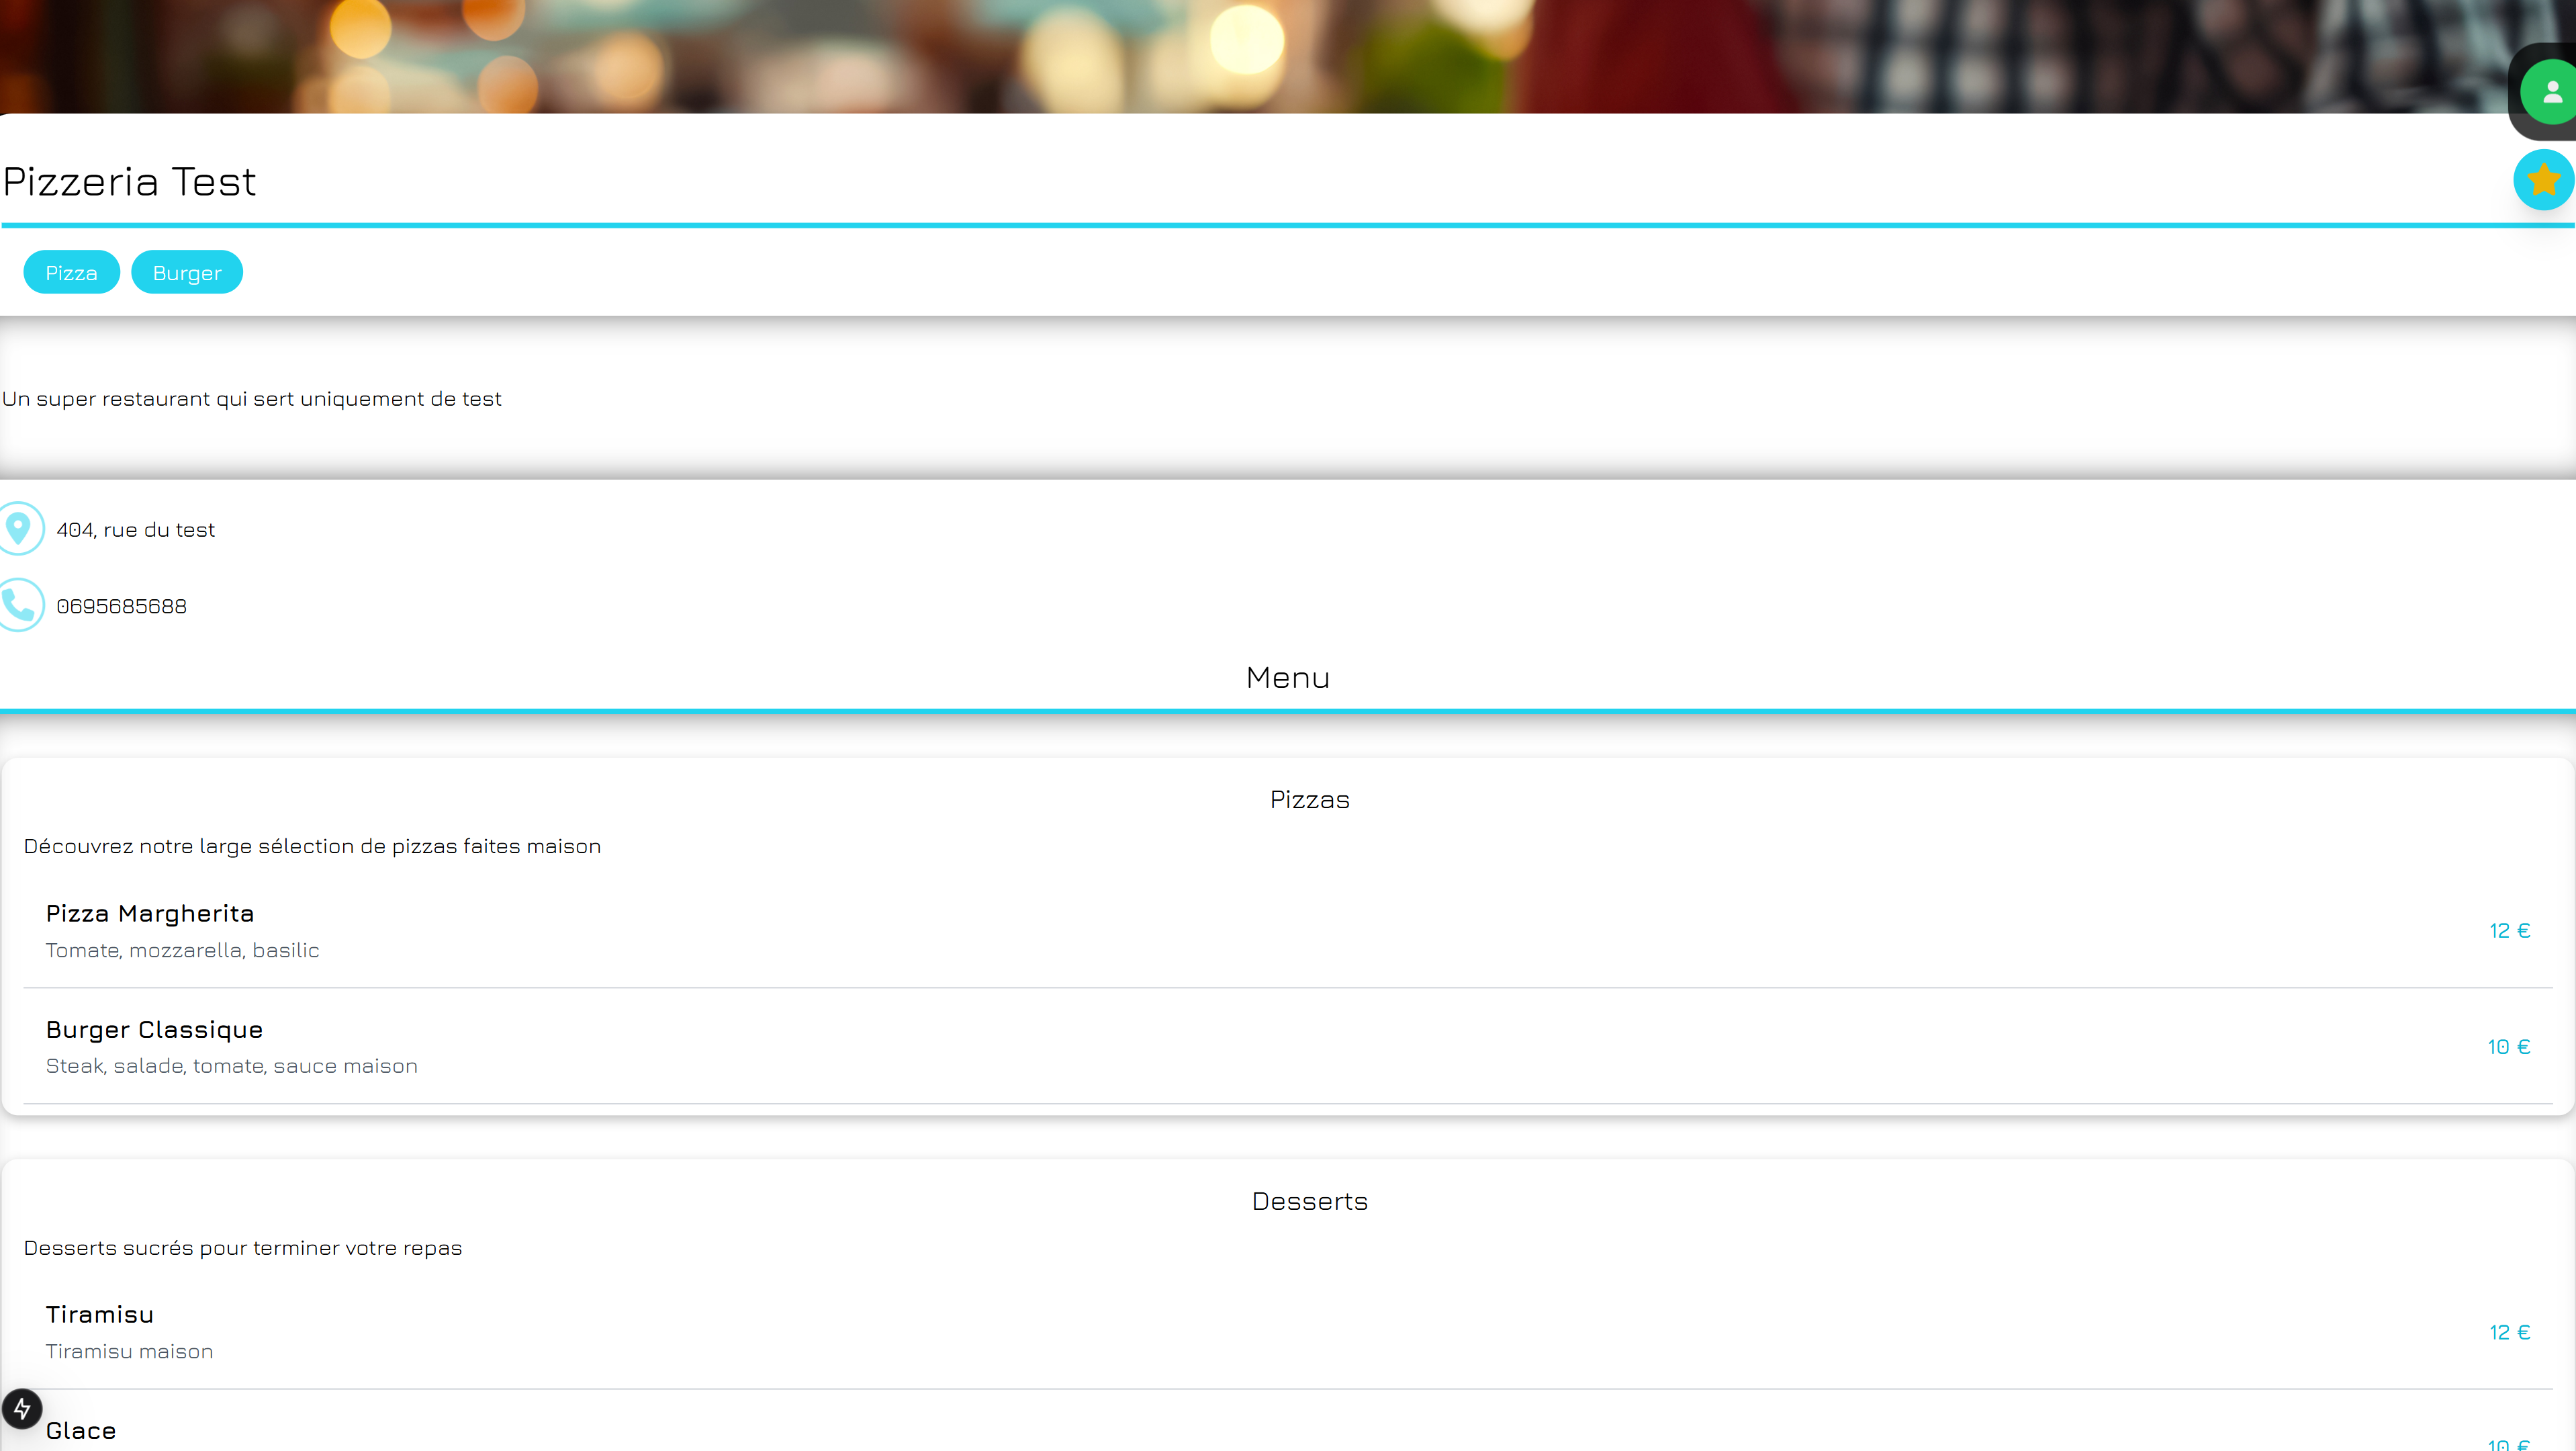Click the location pin icon
The height and width of the screenshot is (1451, 2576).
18,528
